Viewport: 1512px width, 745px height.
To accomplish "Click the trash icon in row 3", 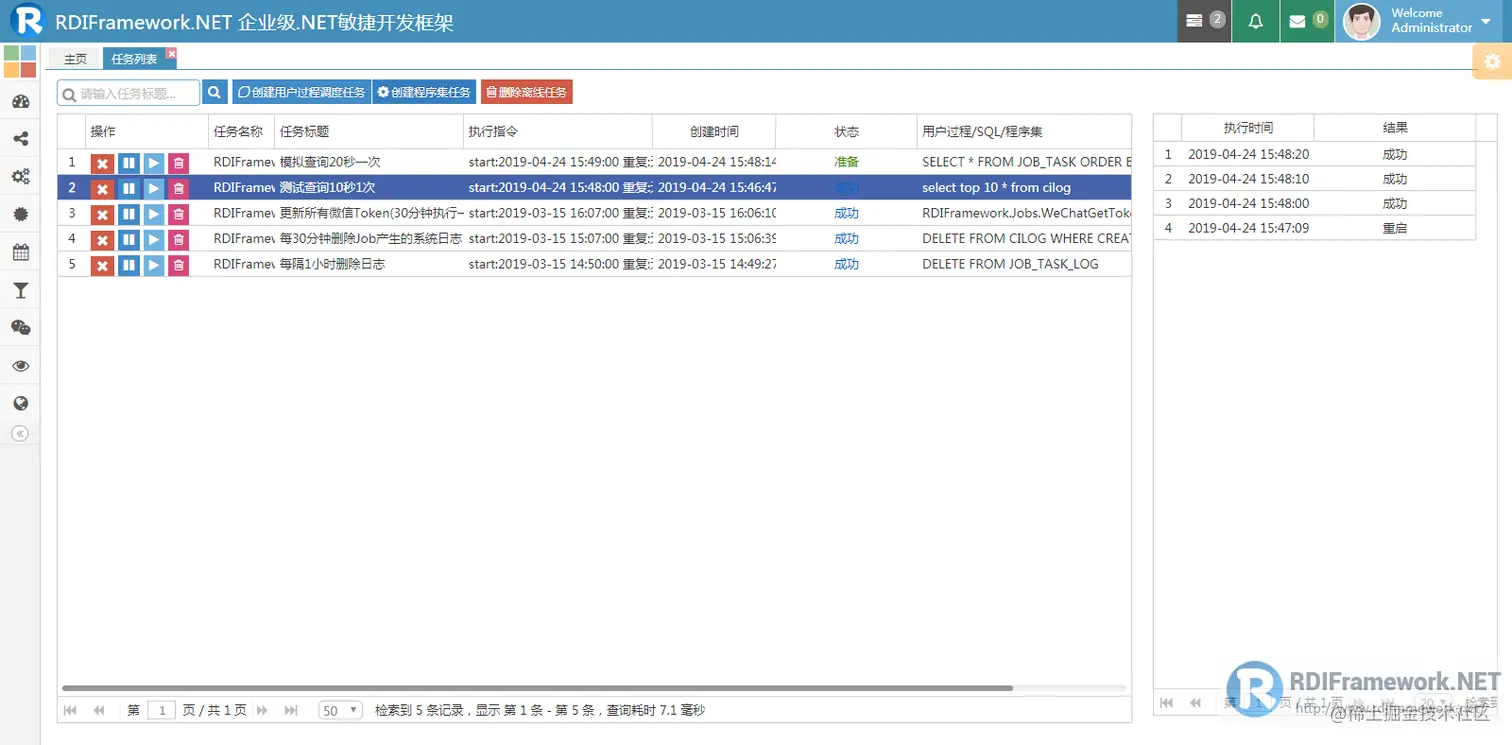I will point(178,214).
